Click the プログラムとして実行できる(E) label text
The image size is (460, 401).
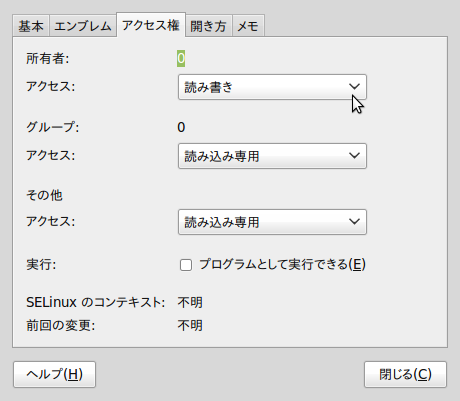[282, 264]
